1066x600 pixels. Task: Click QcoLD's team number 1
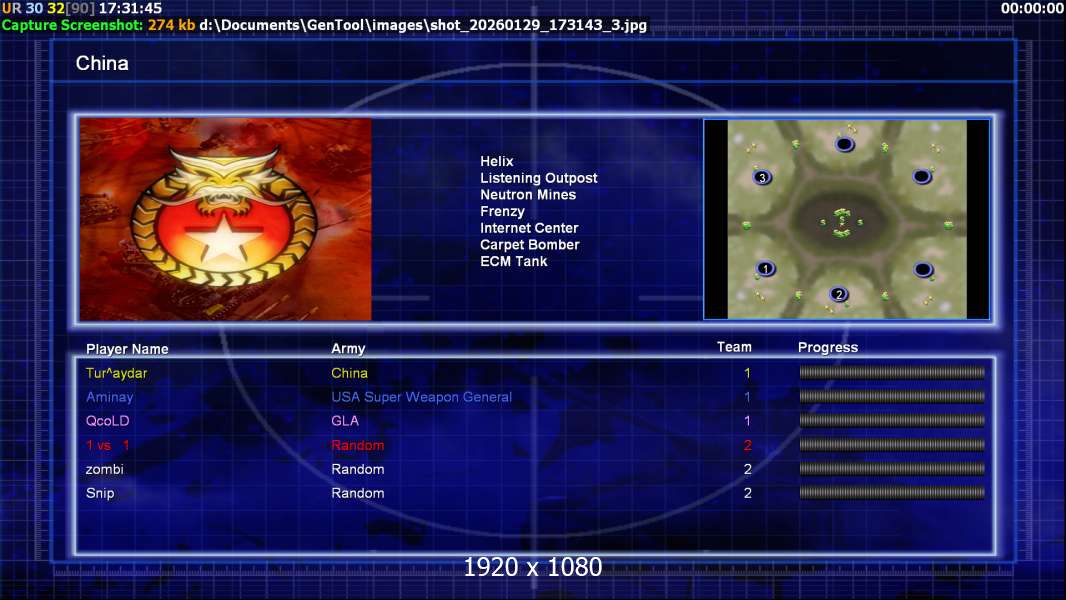tap(747, 421)
